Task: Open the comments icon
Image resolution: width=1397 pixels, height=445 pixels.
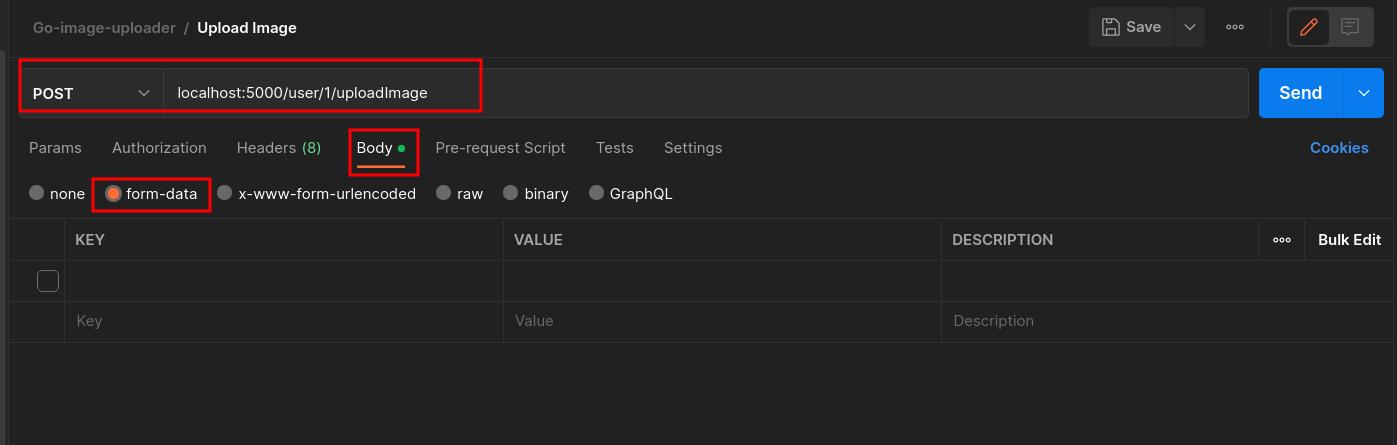Action: tap(1350, 28)
